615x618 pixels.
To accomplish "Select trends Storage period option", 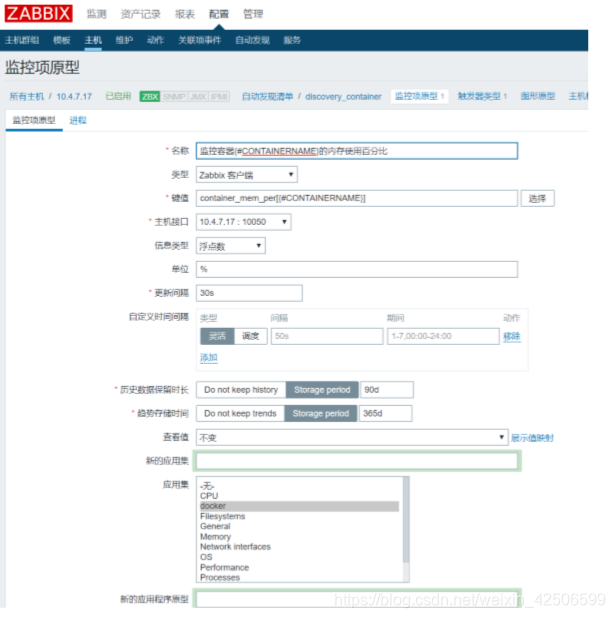I will [x=321, y=413].
